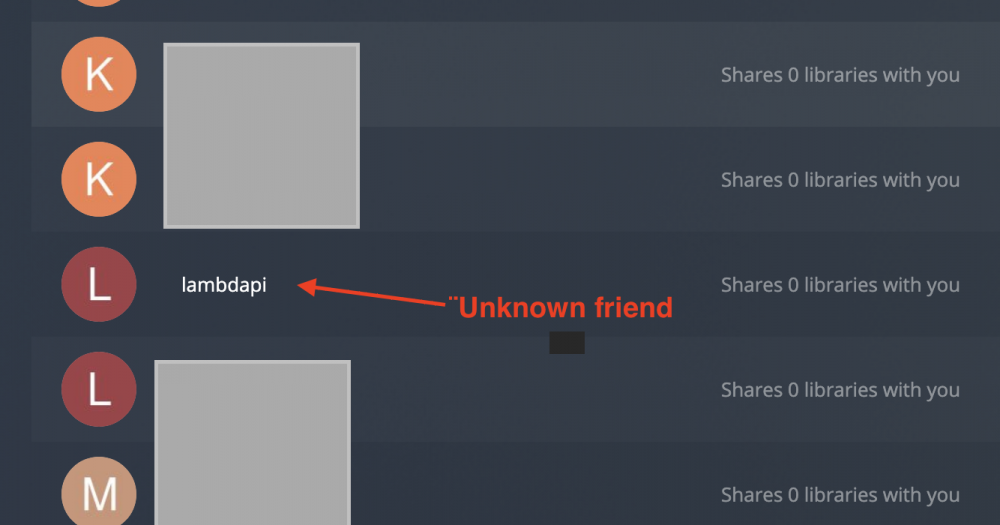Click shares text in the lower L row
The height and width of the screenshot is (525, 1000).
[x=840, y=390]
